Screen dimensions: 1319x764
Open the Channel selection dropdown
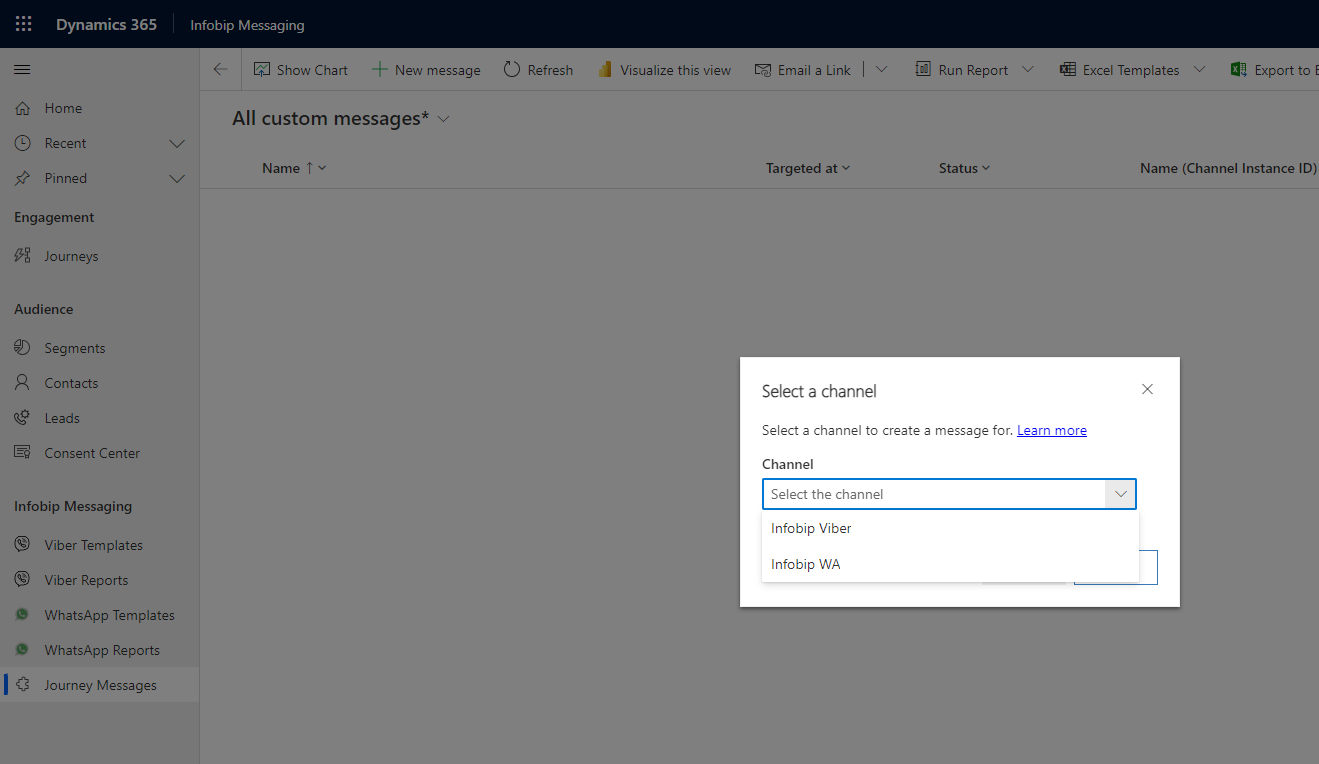[x=1120, y=493]
